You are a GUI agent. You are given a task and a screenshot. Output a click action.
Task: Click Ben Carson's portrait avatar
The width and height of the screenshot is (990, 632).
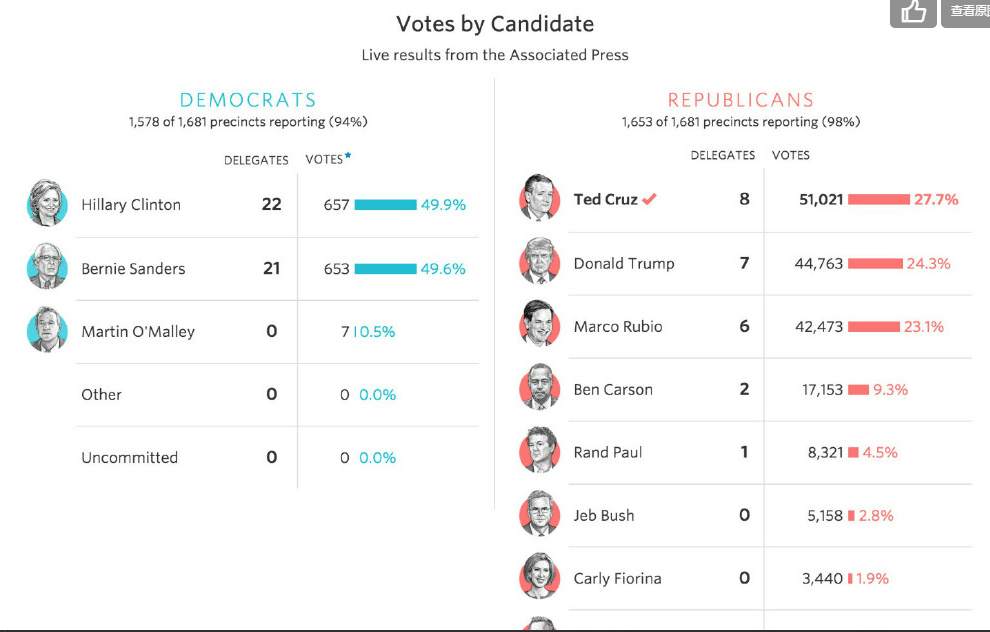540,388
